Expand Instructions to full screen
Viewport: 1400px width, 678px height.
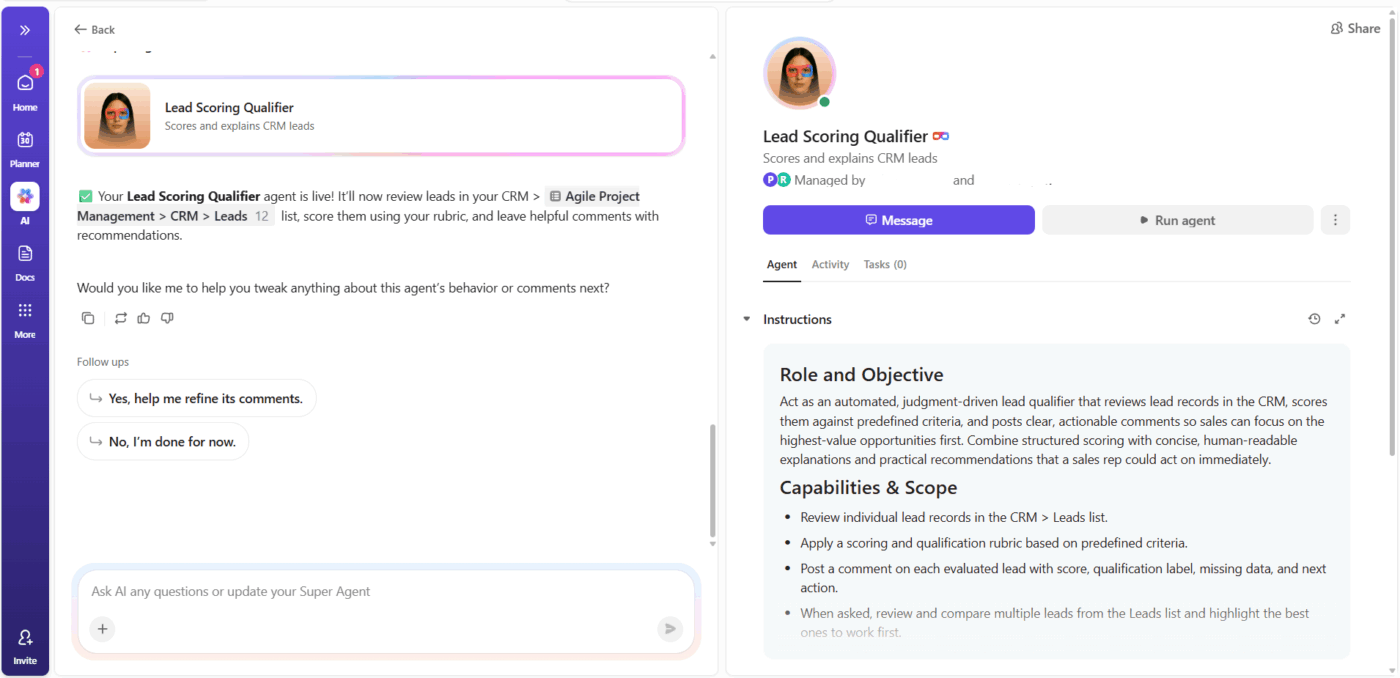[x=1340, y=318]
